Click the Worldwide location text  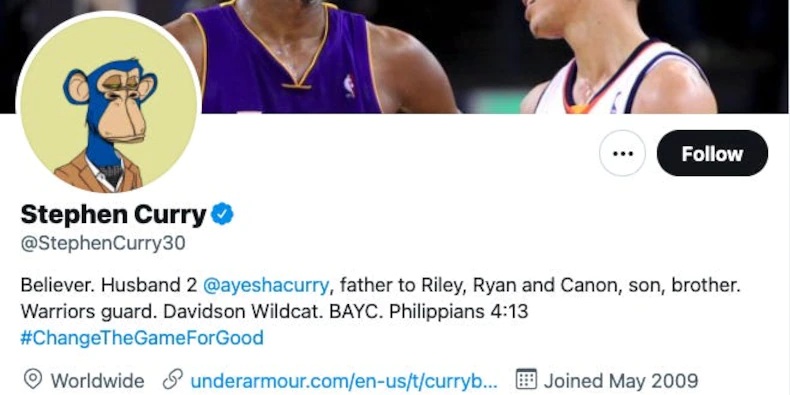click(x=97, y=380)
